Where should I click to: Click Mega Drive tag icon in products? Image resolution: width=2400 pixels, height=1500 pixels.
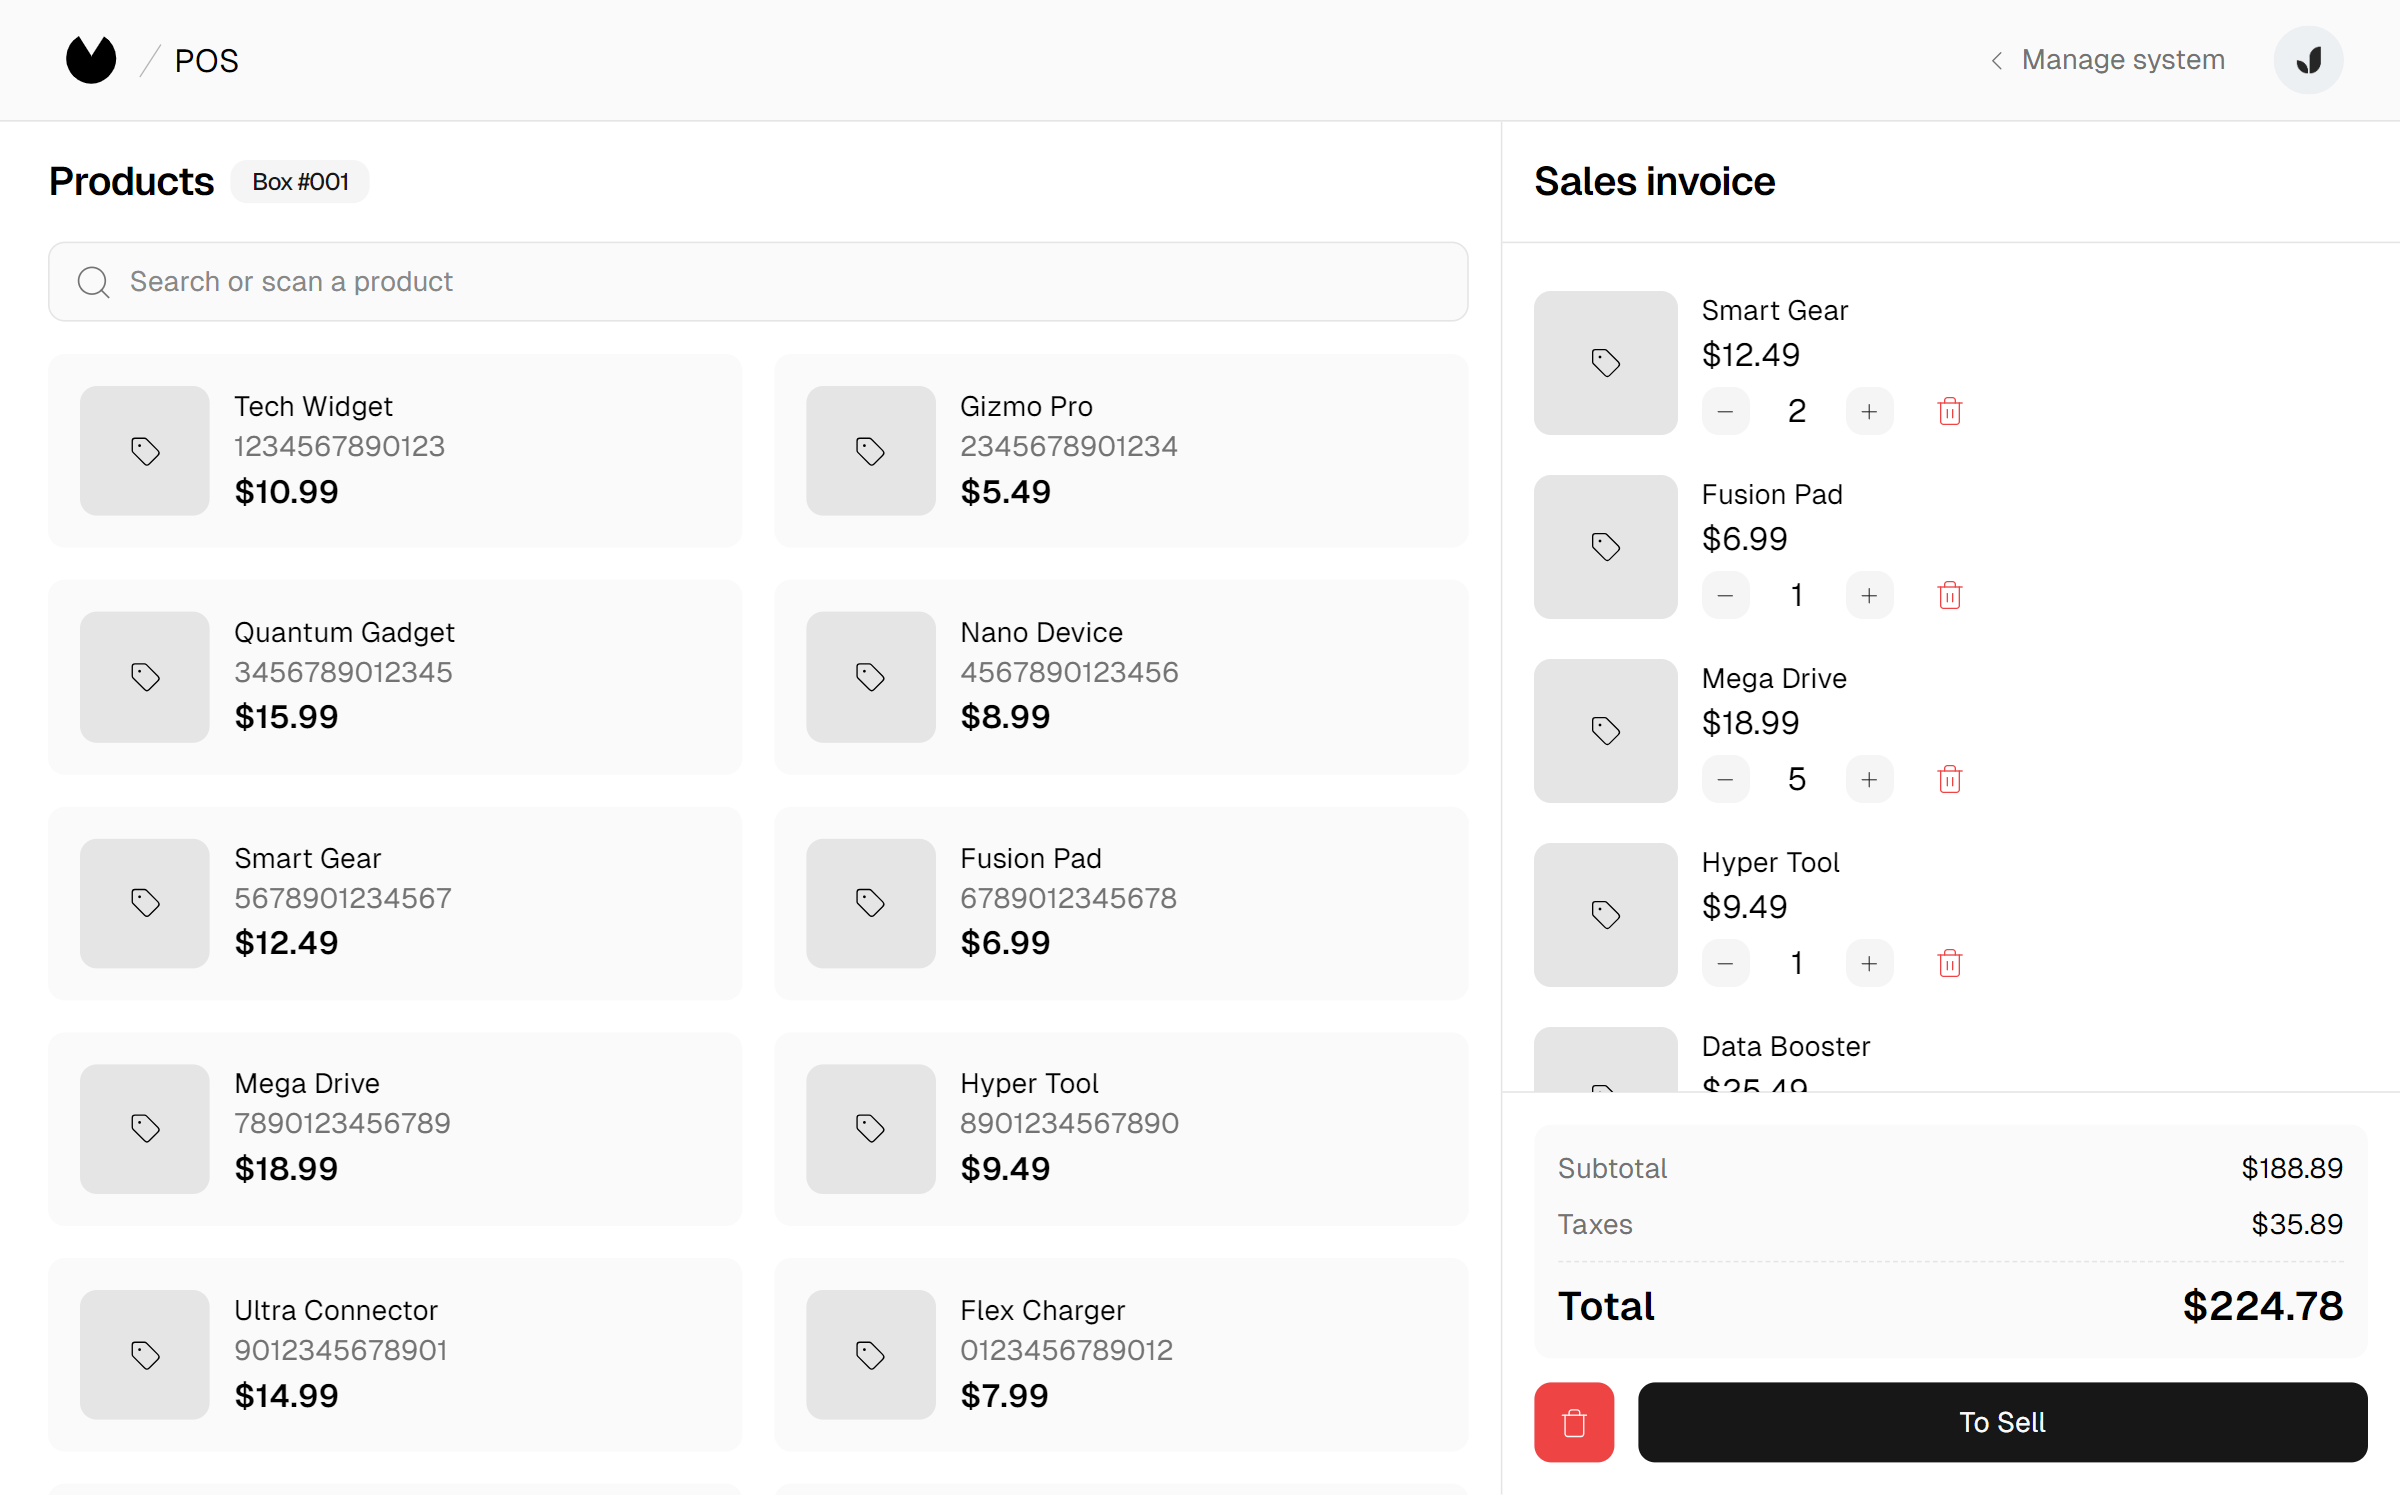pos(145,1129)
